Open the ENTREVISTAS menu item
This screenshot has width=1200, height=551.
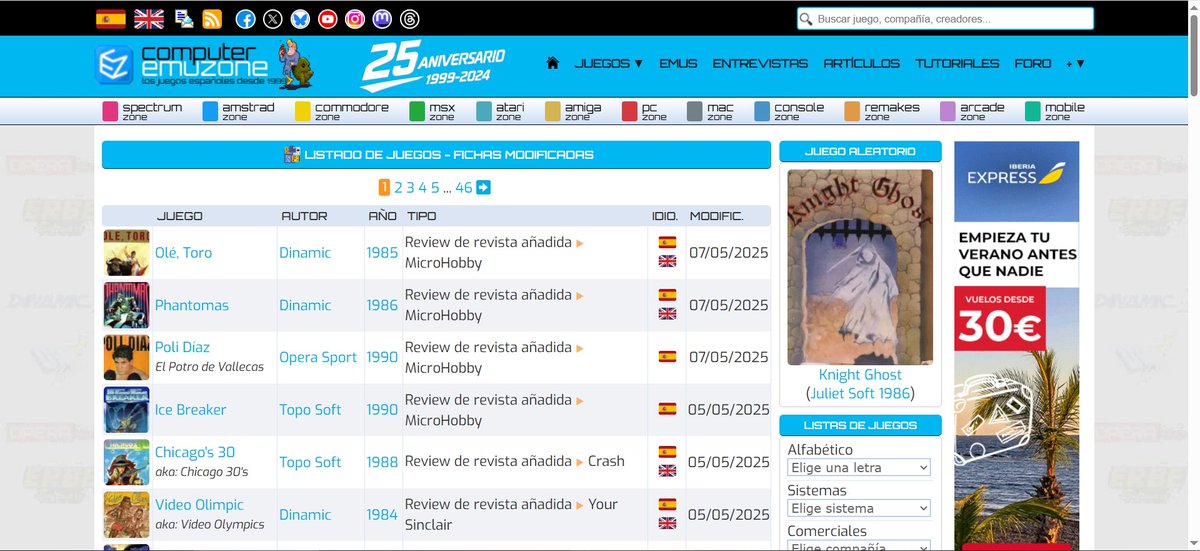click(760, 63)
